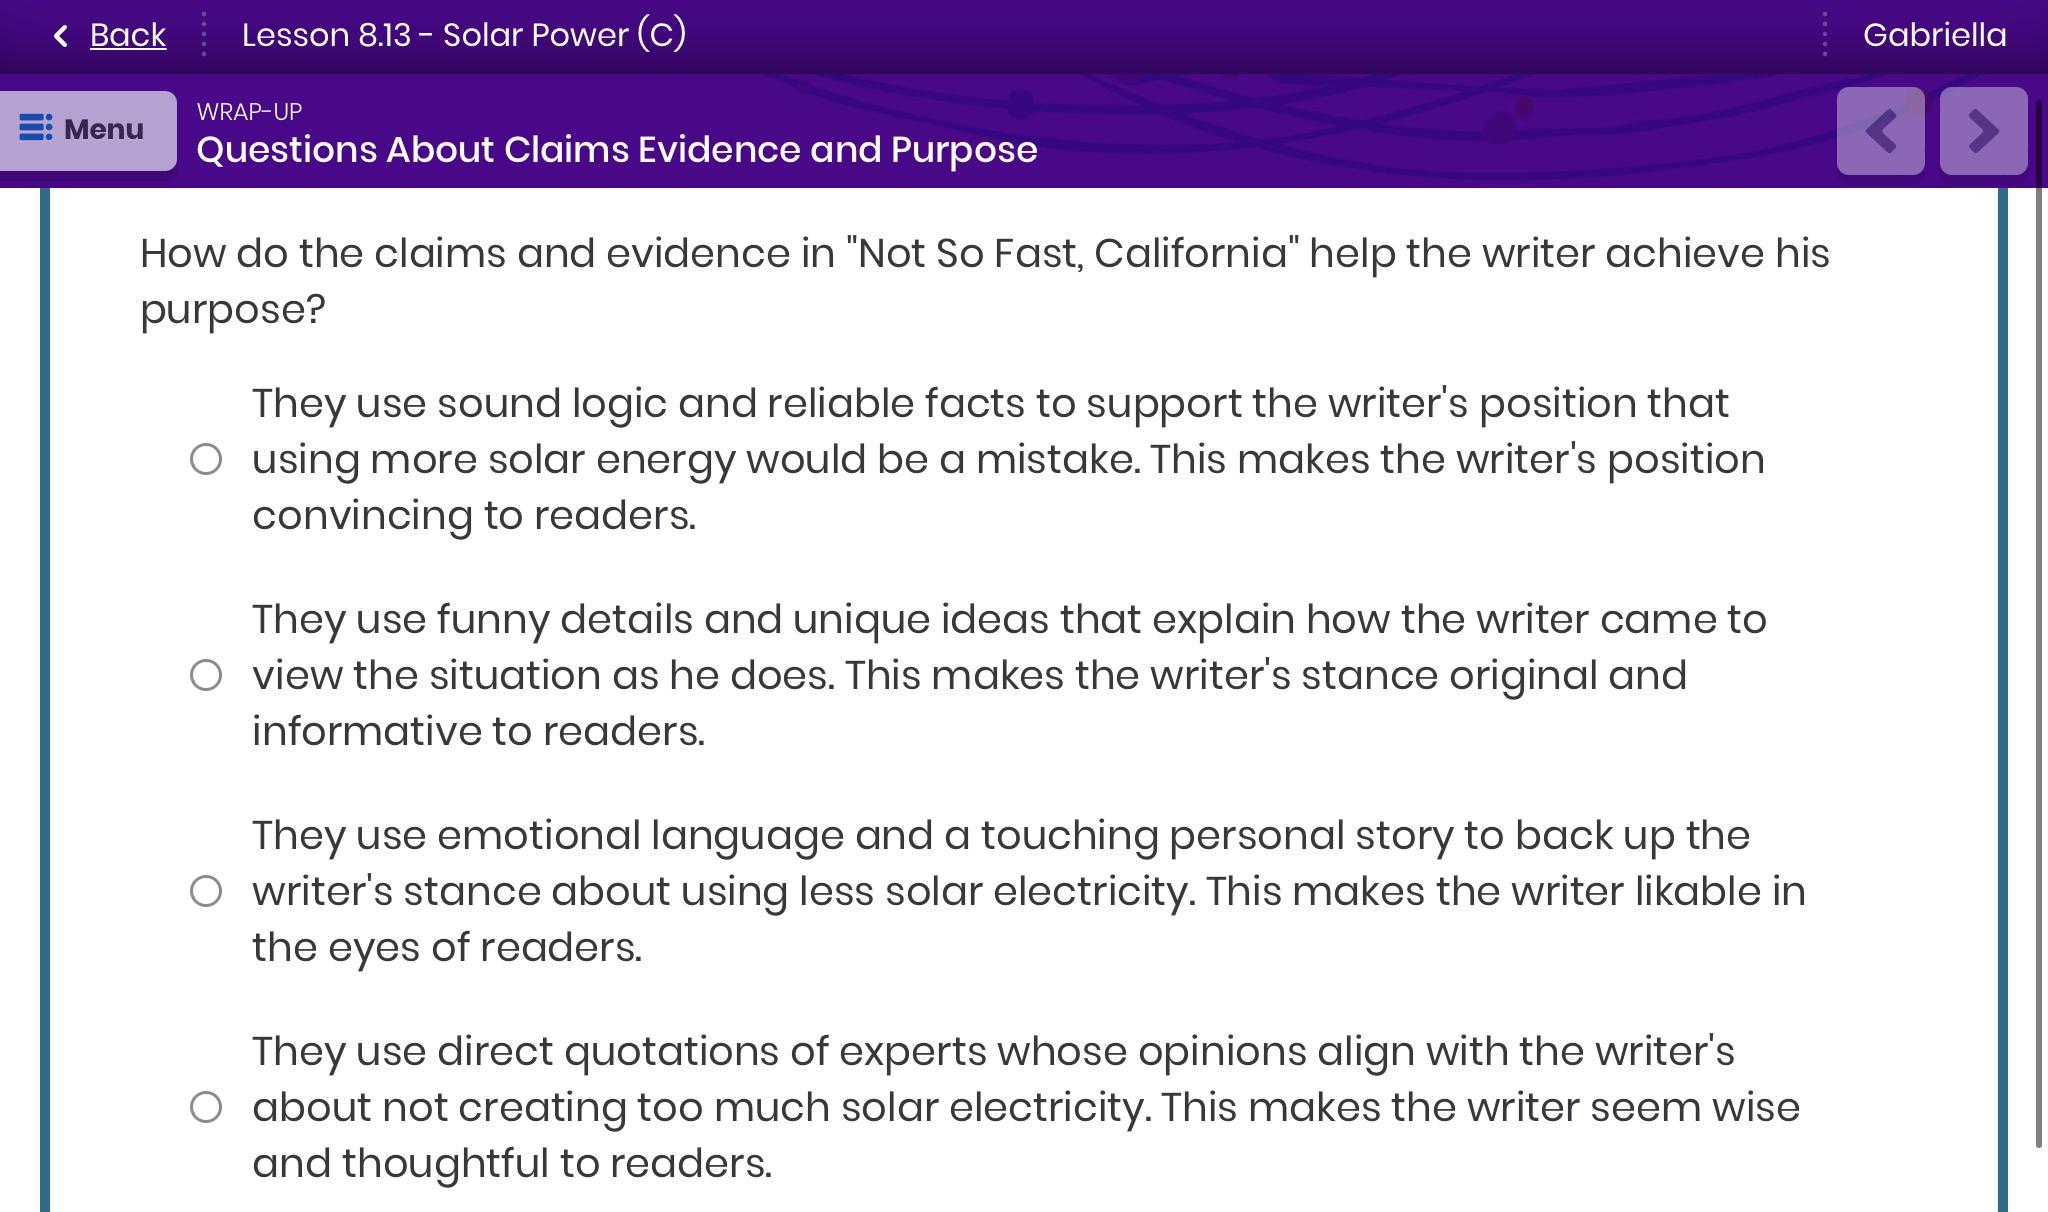
Task: Click the WRAP-UP section label
Action: (249, 112)
